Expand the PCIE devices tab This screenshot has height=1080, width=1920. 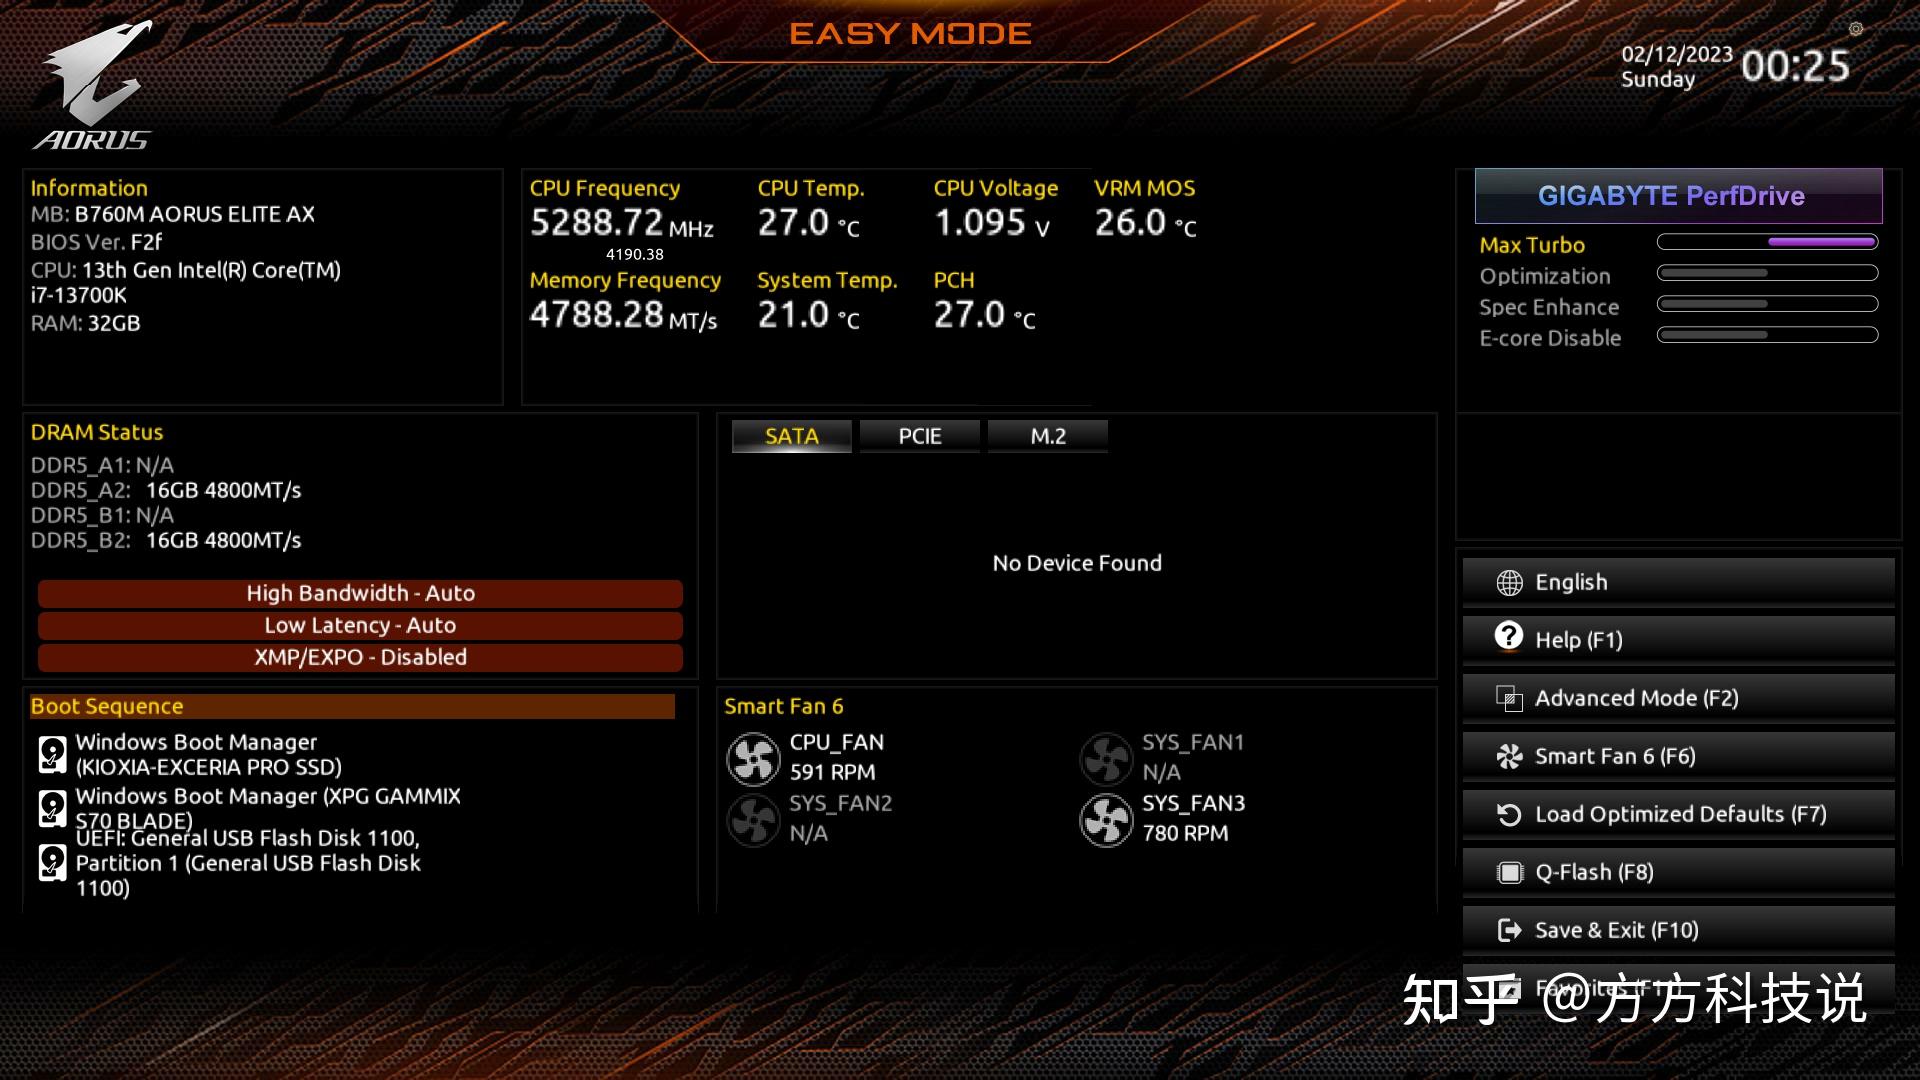pos(919,435)
